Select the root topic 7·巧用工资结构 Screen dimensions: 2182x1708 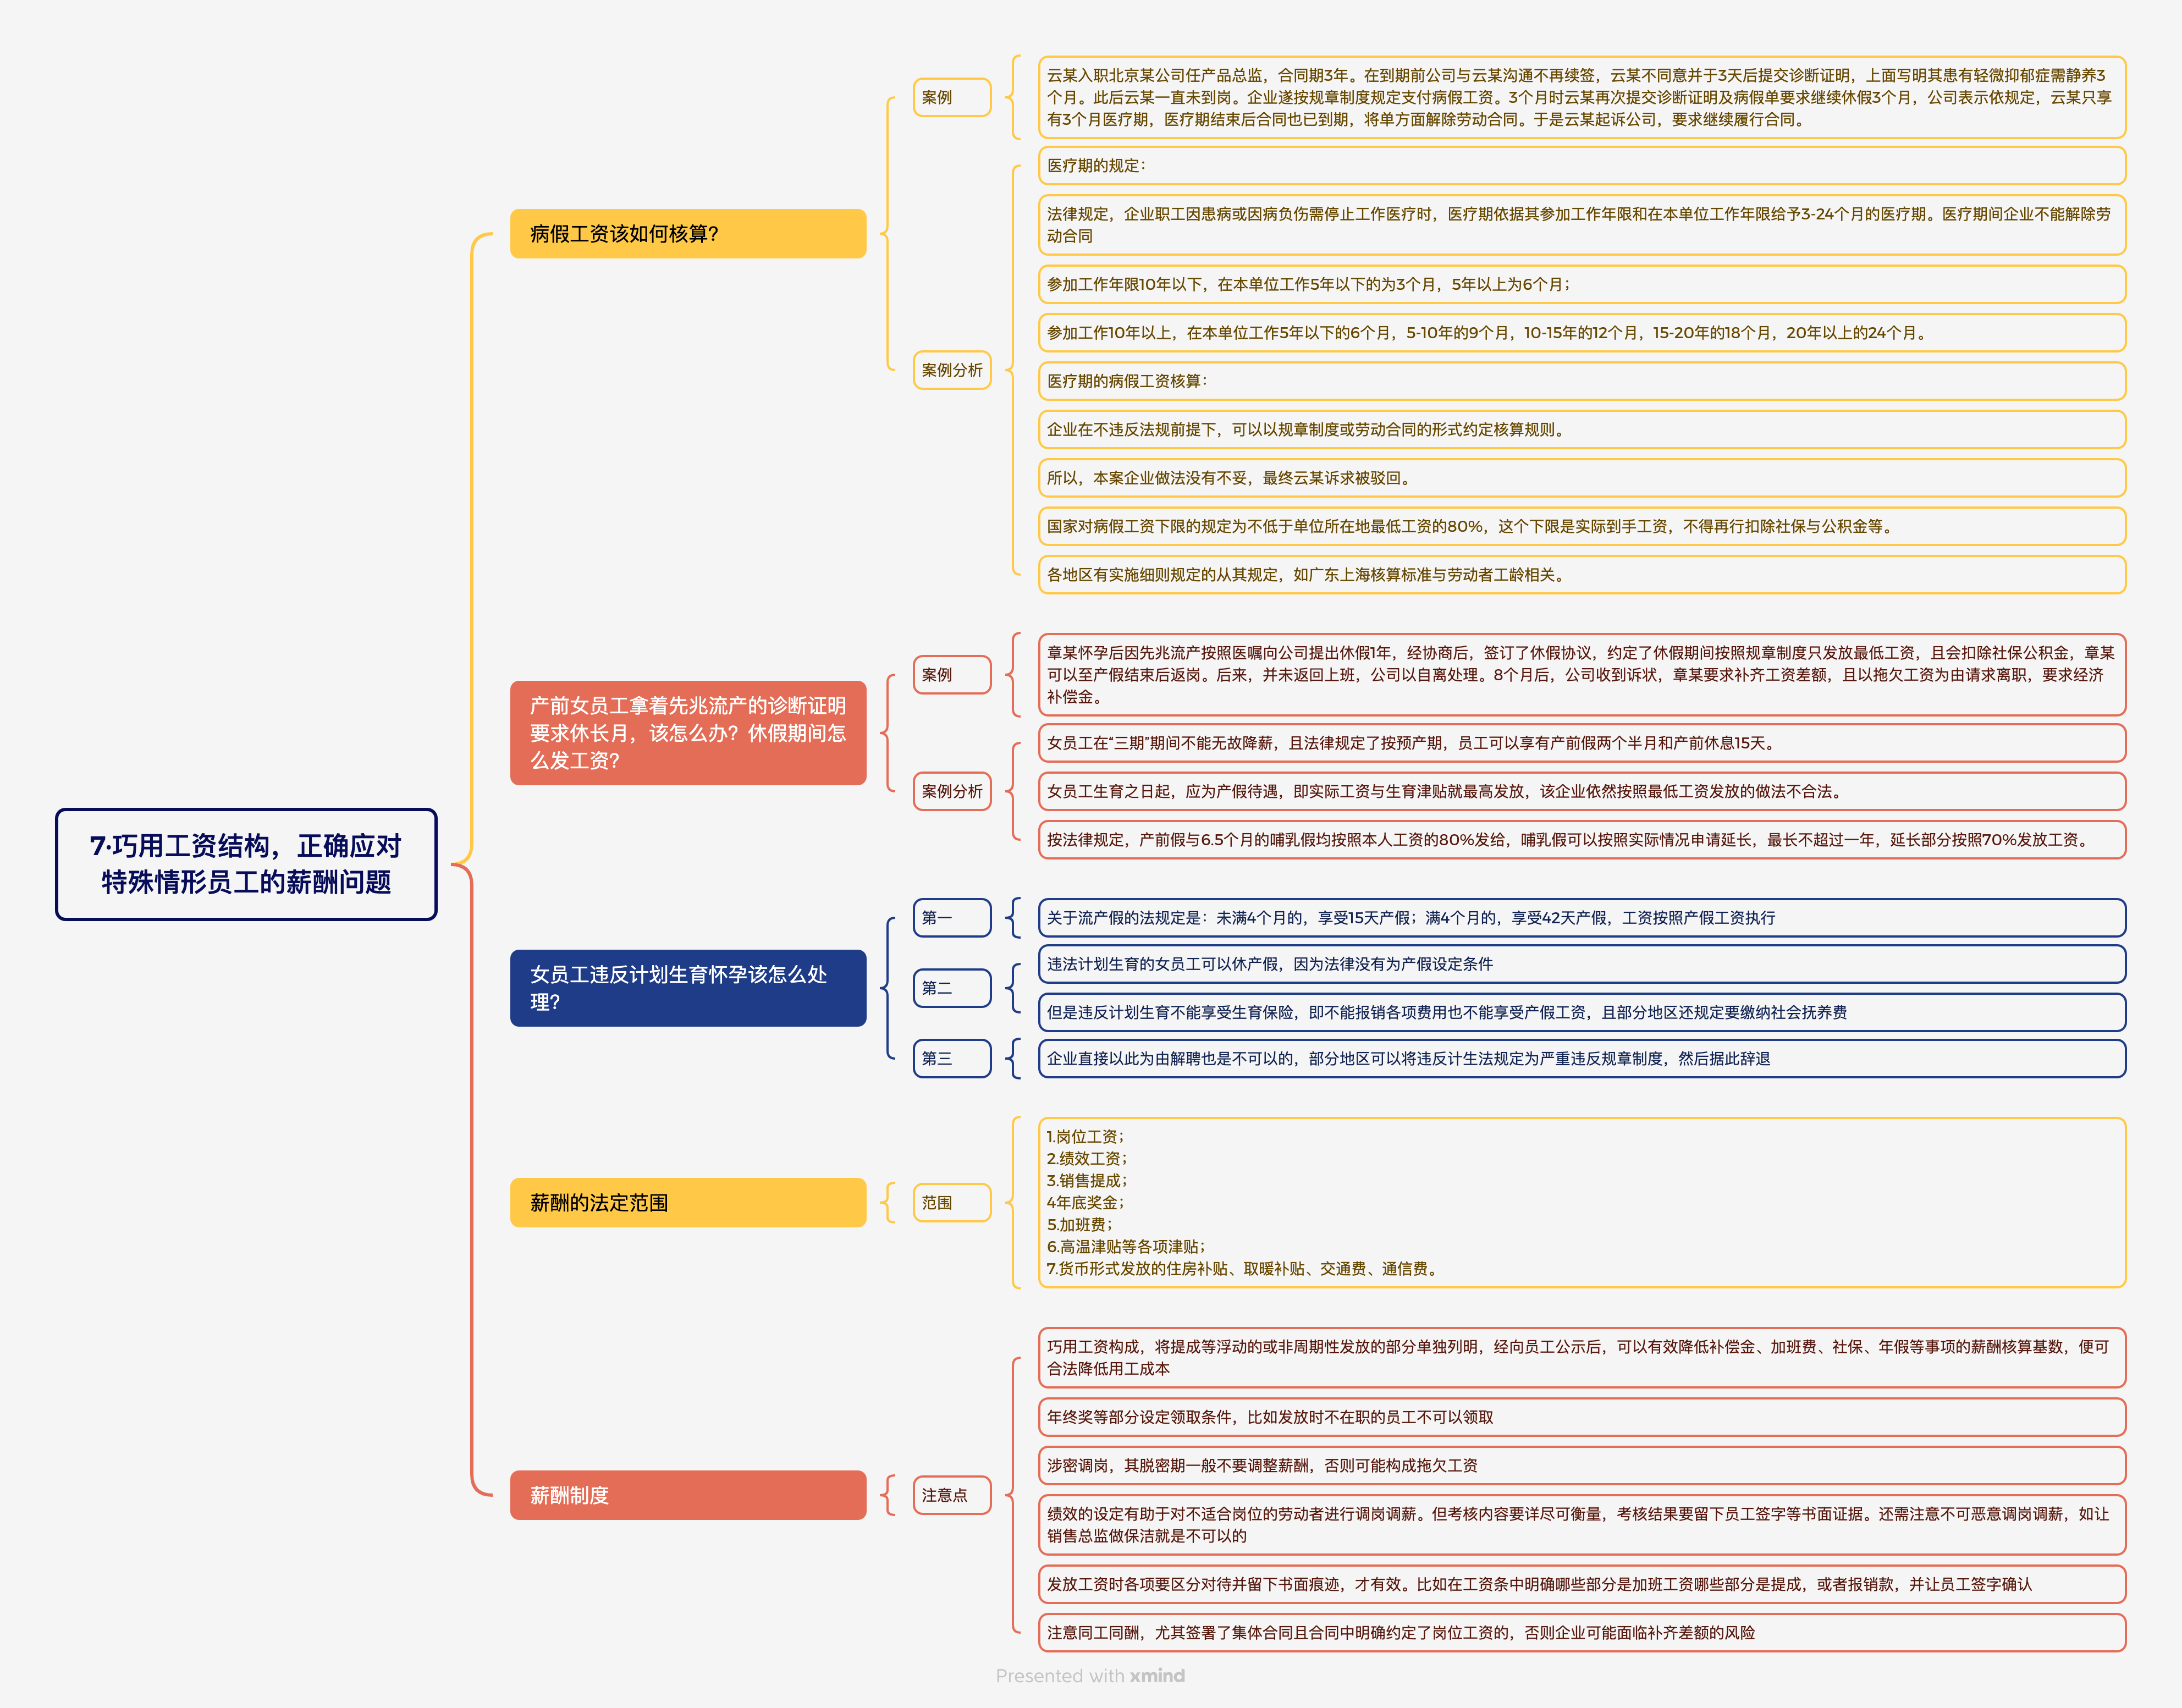tap(246, 864)
